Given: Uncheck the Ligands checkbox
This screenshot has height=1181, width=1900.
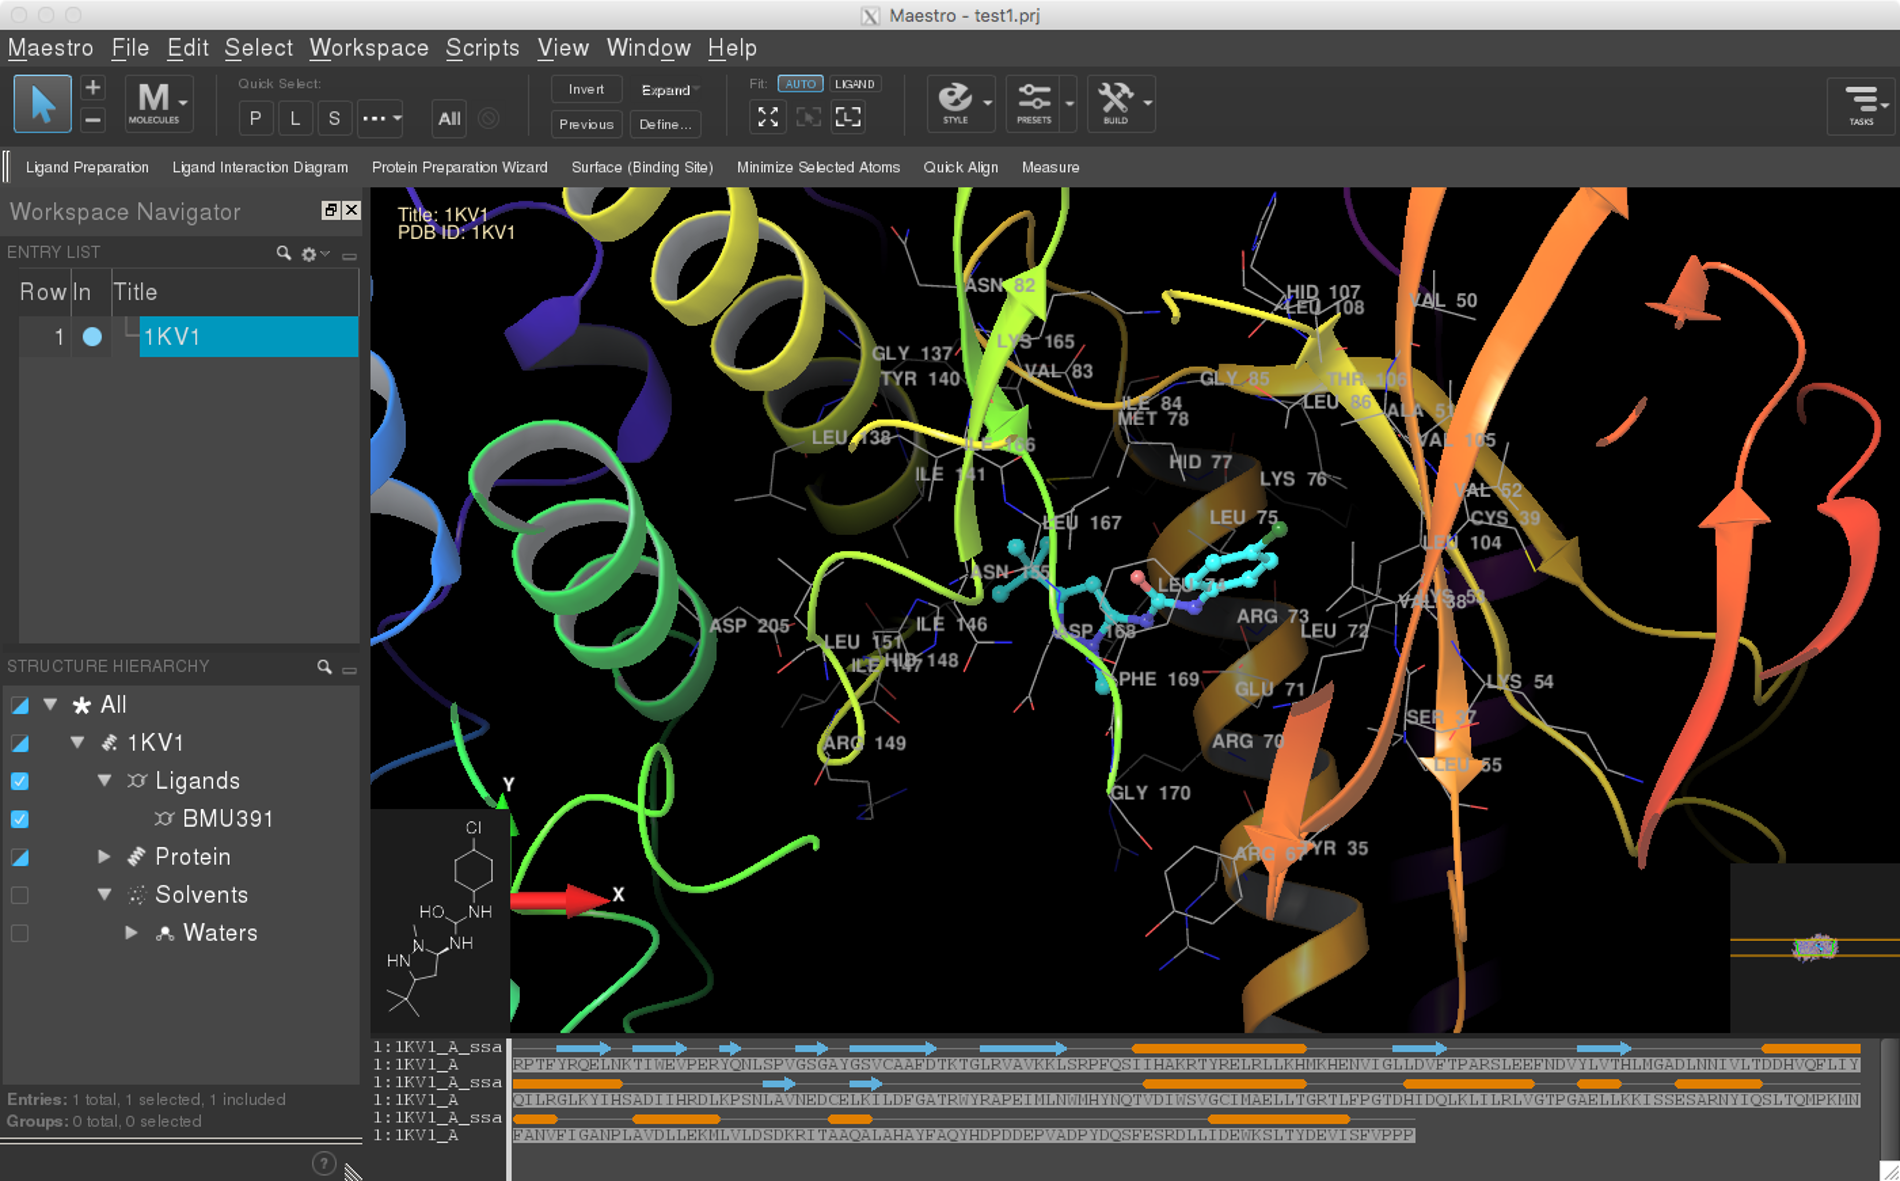Looking at the screenshot, I should pos(20,781).
